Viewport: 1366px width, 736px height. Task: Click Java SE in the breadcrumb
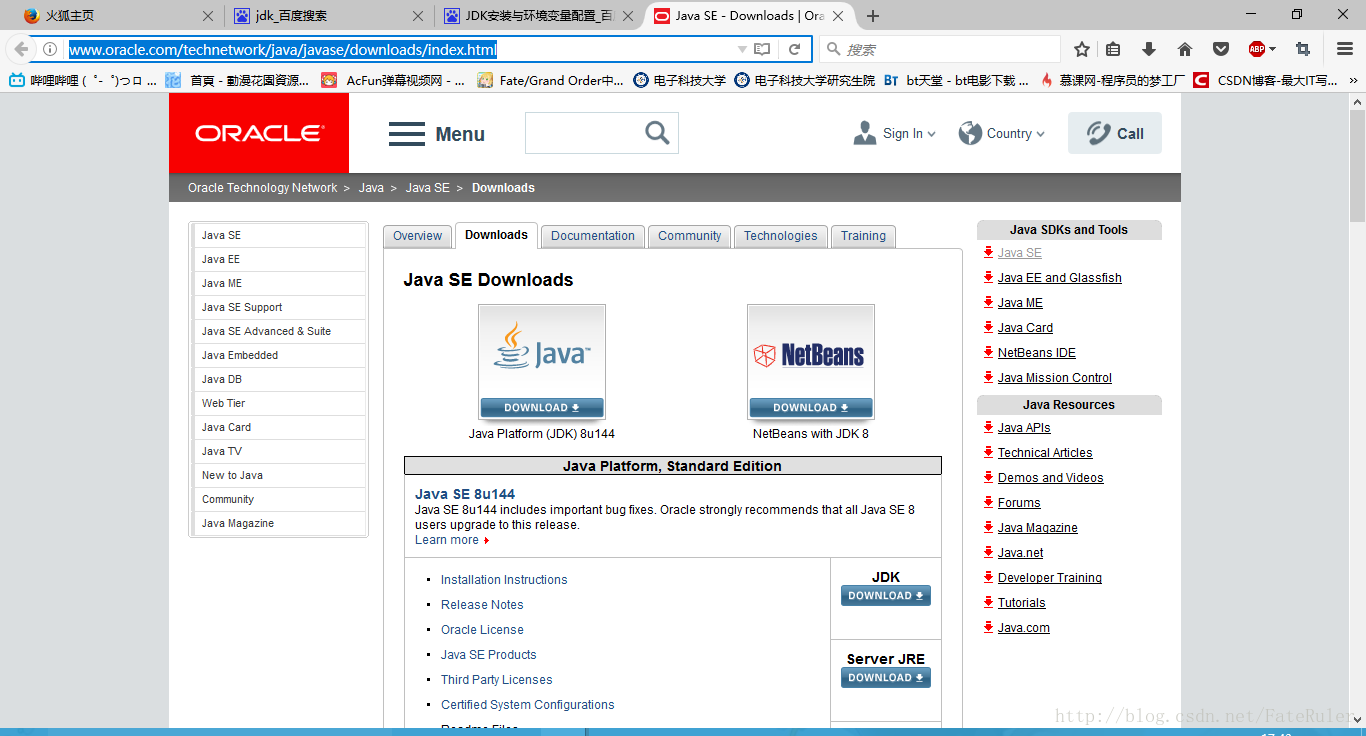[428, 188]
